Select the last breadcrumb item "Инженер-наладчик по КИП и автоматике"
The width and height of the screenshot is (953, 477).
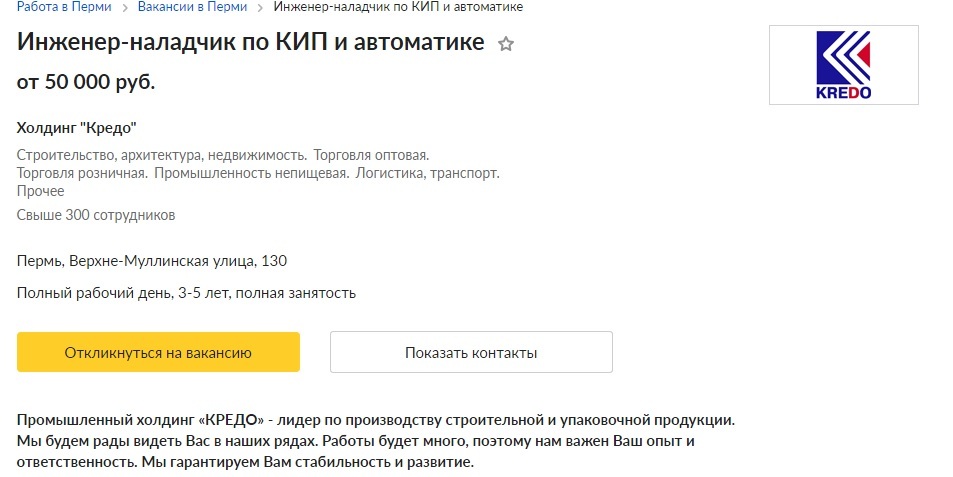click(x=397, y=7)
